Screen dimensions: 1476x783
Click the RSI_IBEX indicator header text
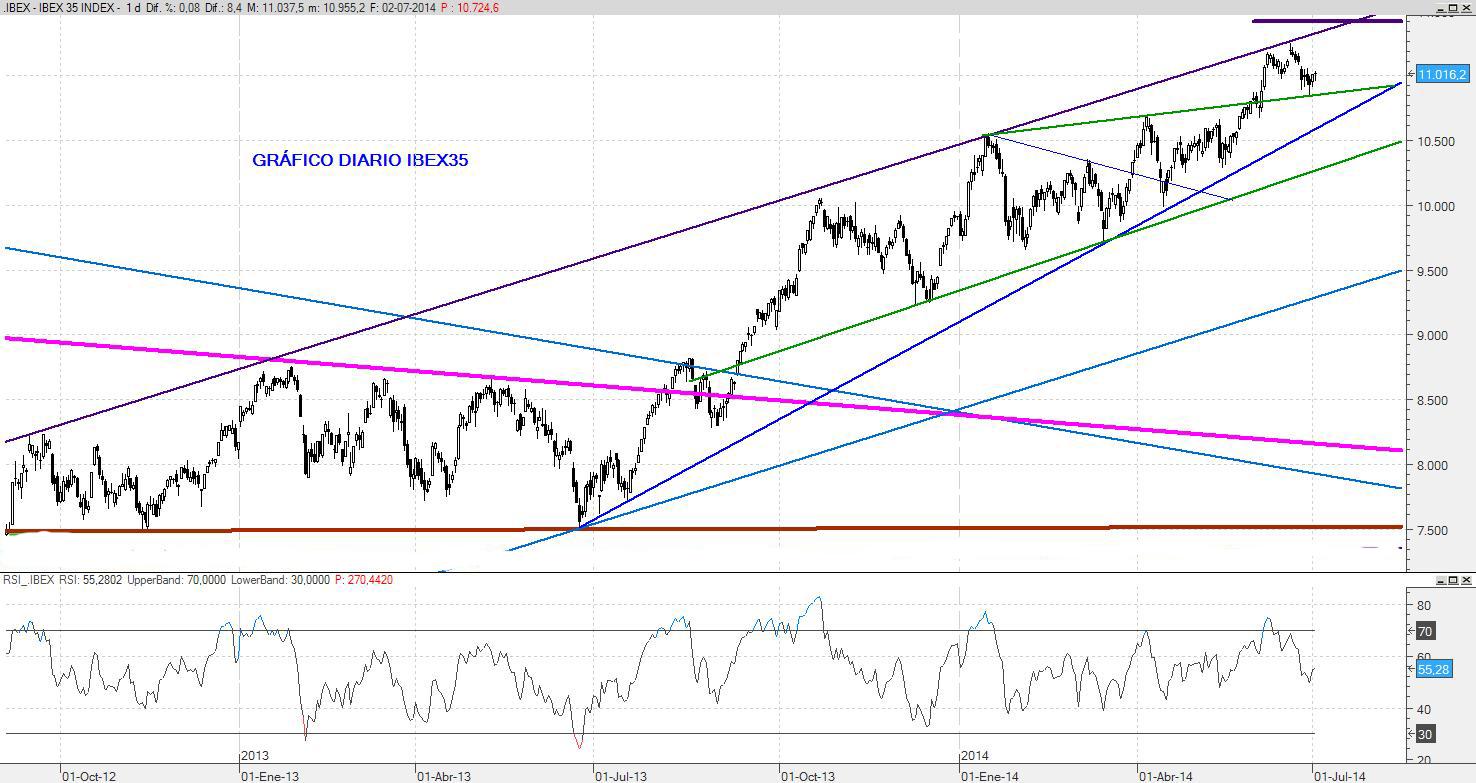[x=28, y=580]
